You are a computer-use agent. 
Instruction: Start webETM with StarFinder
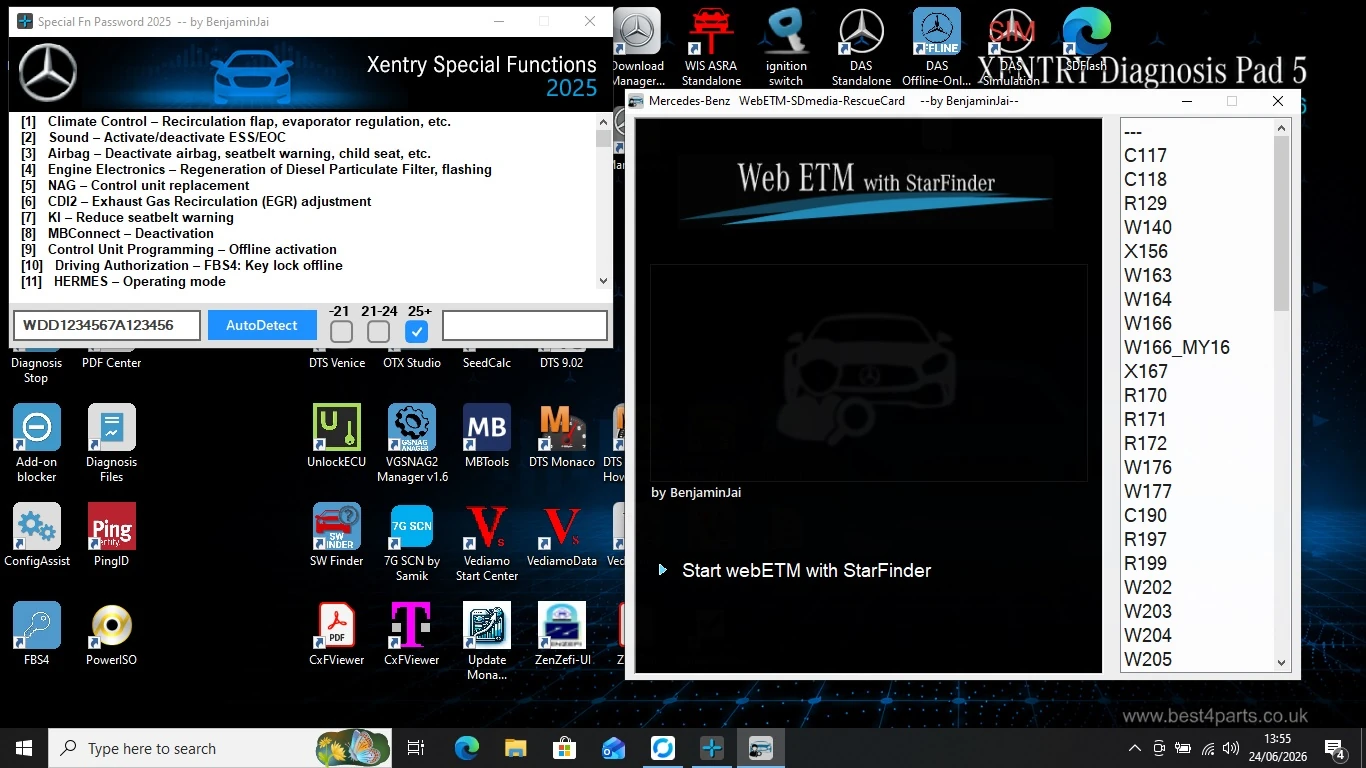(806, 570)
